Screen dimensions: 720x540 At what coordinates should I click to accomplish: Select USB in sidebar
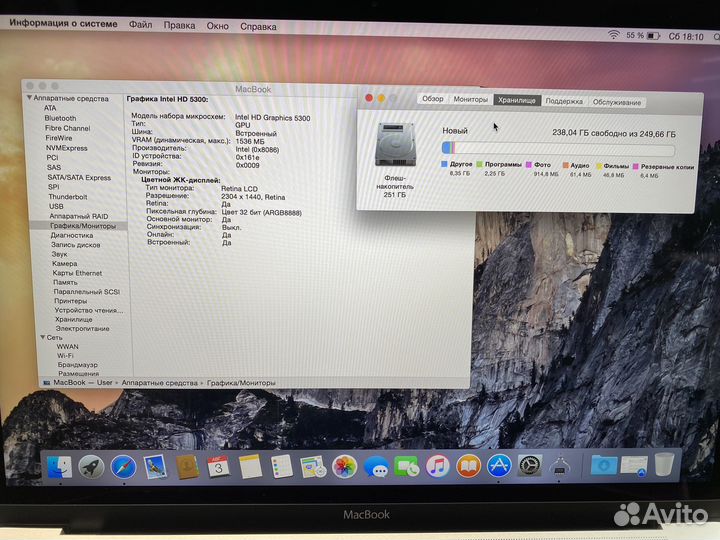(56, 206)
